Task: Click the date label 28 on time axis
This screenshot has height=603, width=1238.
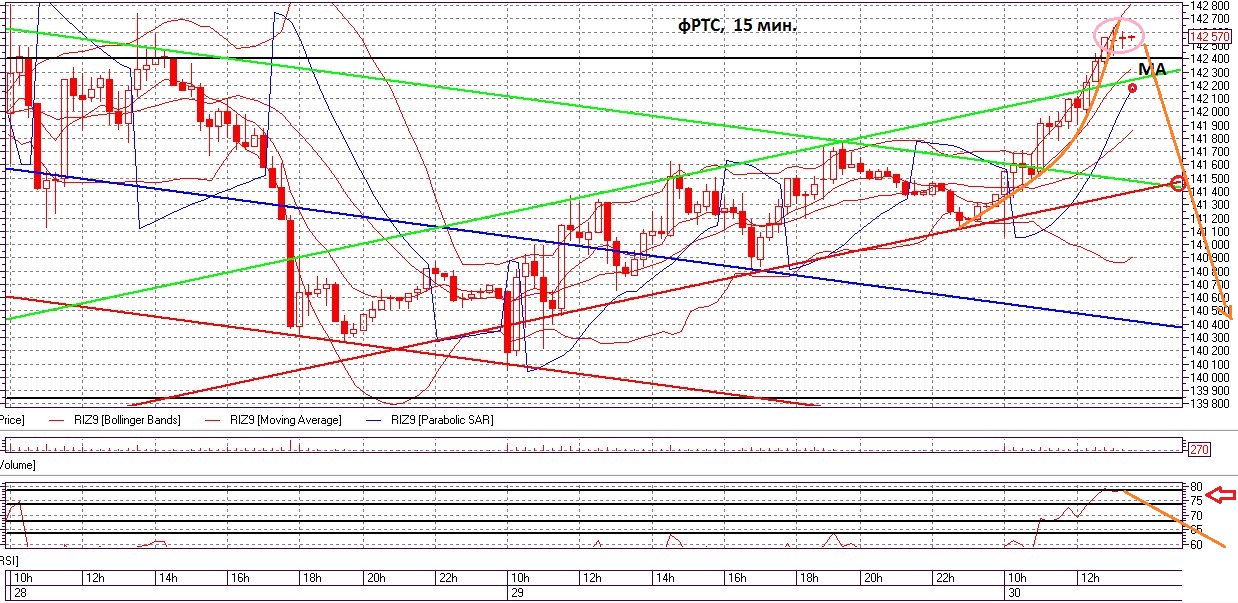Action: click(20, 593)
